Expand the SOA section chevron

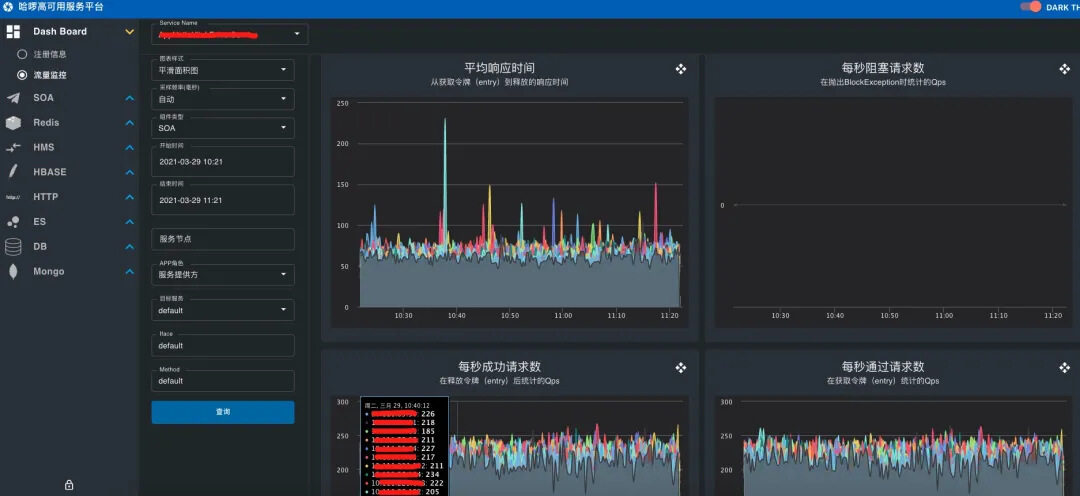pos(129,98)
